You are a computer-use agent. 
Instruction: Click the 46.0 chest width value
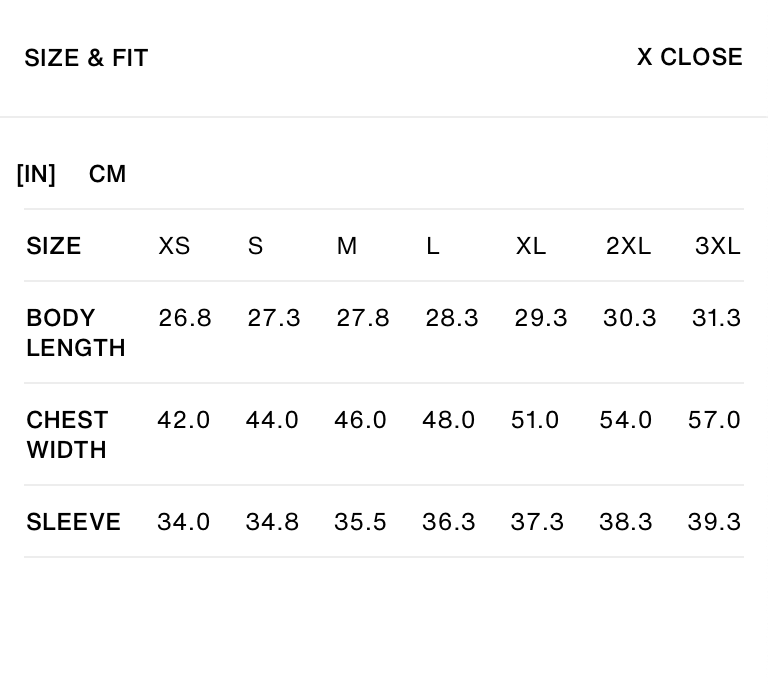click(360, 420)
